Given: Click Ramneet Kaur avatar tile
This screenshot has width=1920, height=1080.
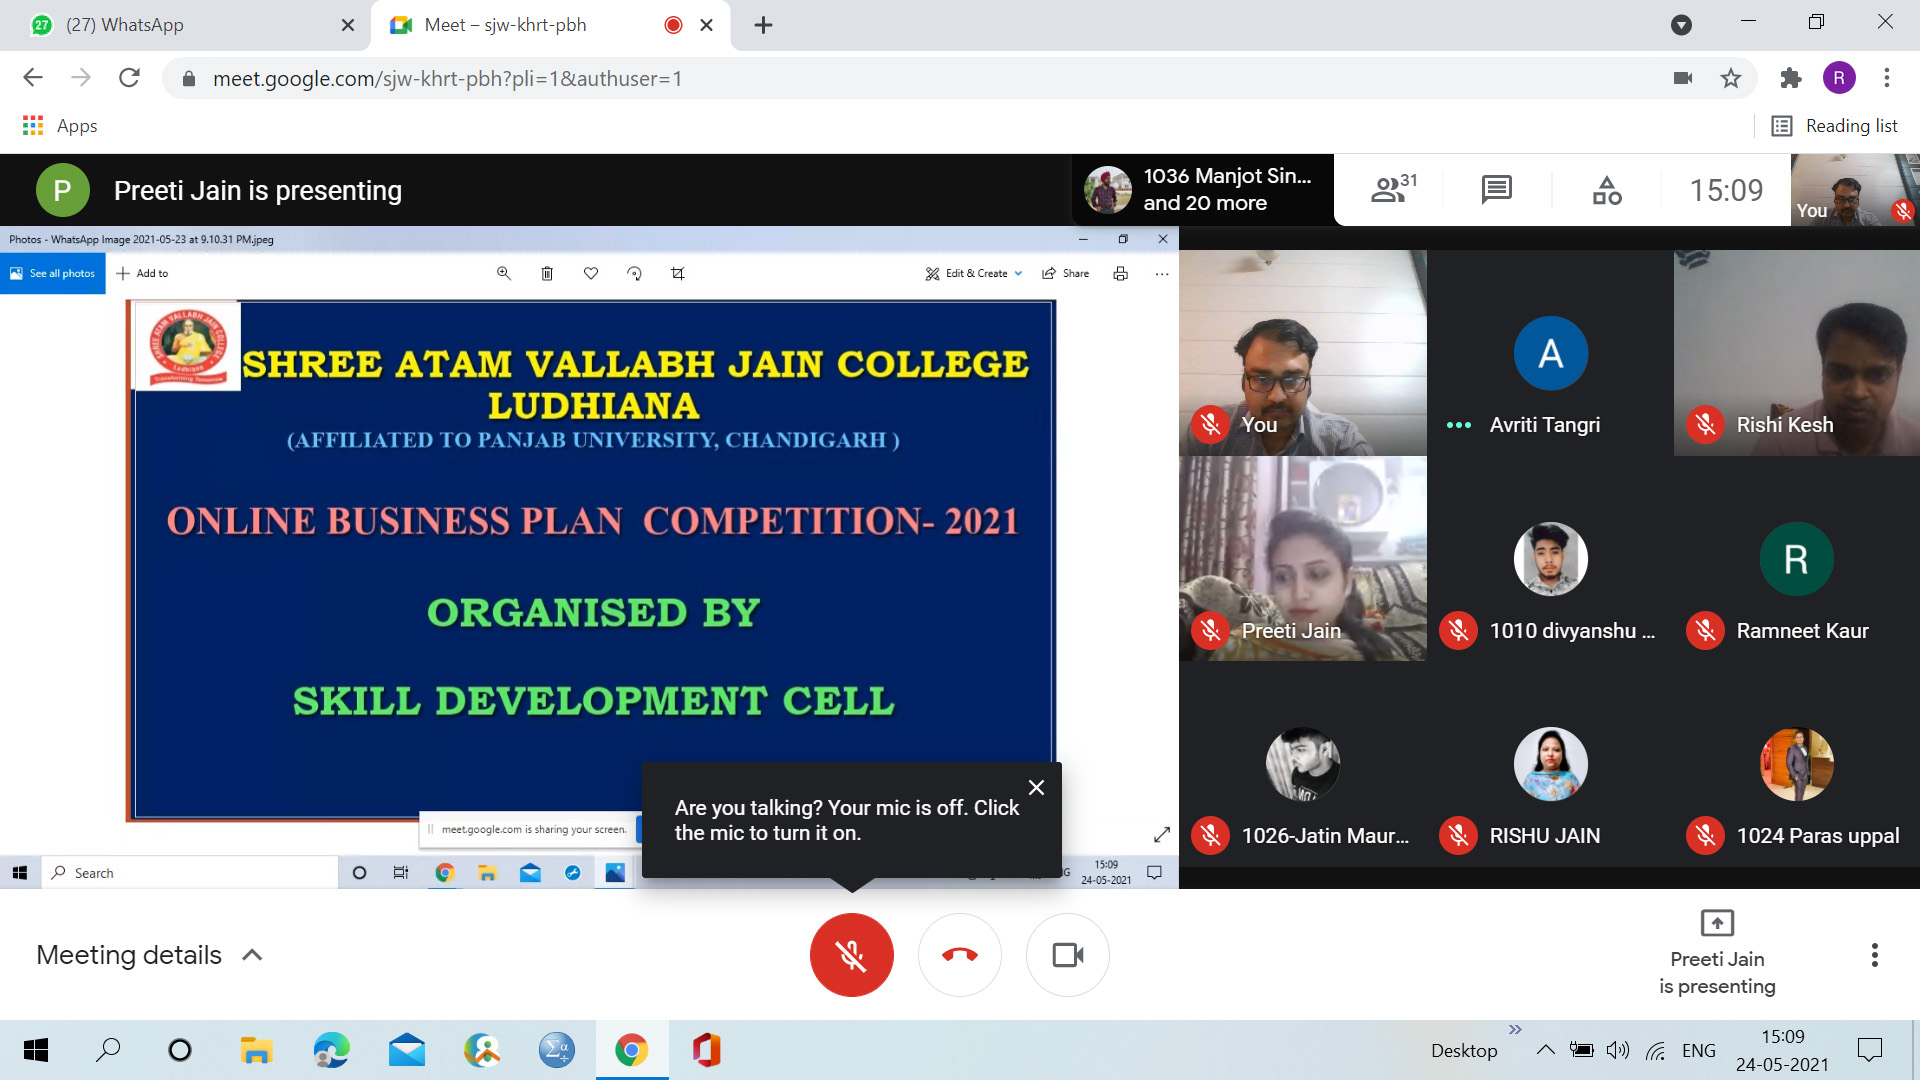Looking at the screenshot, I should 1797,558.
